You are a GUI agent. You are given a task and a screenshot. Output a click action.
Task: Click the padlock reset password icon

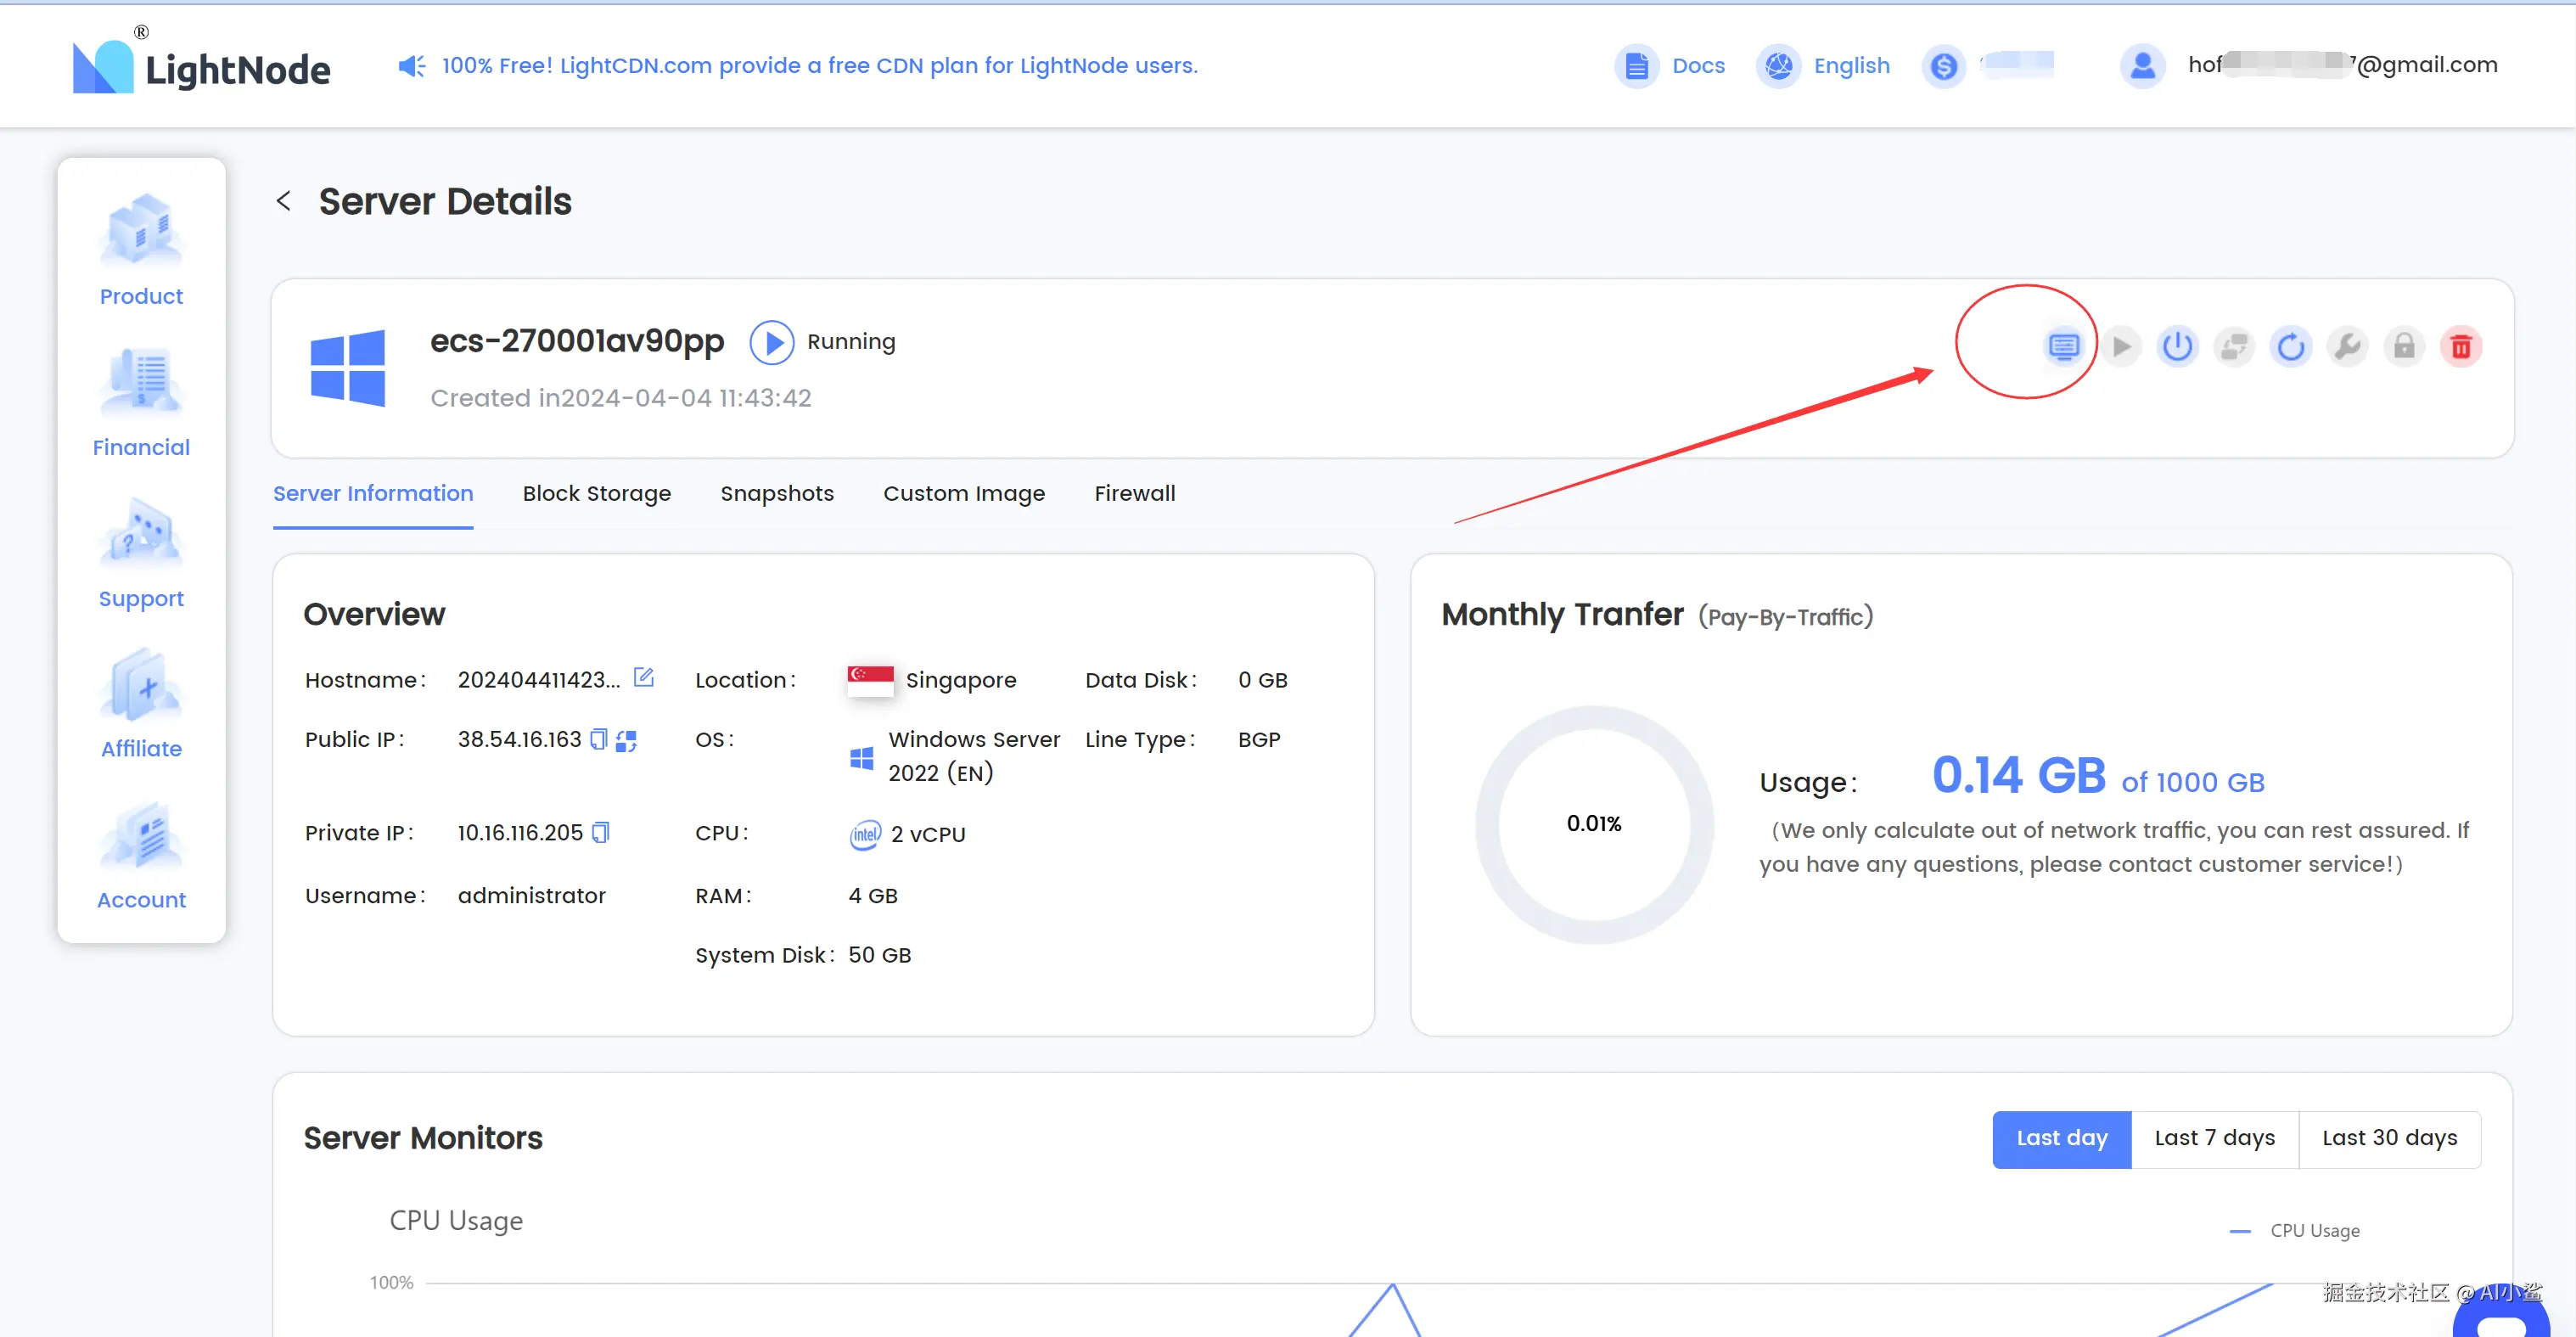2404,347
